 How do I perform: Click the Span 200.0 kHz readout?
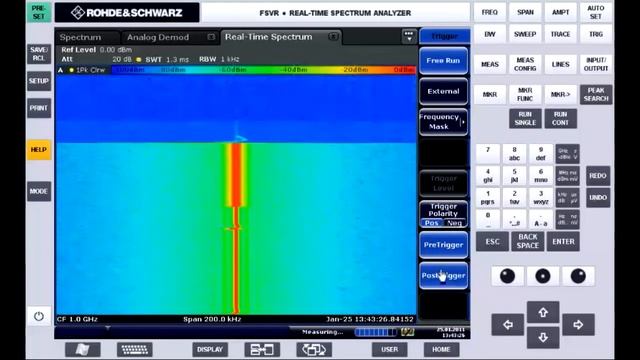point(212,319)
